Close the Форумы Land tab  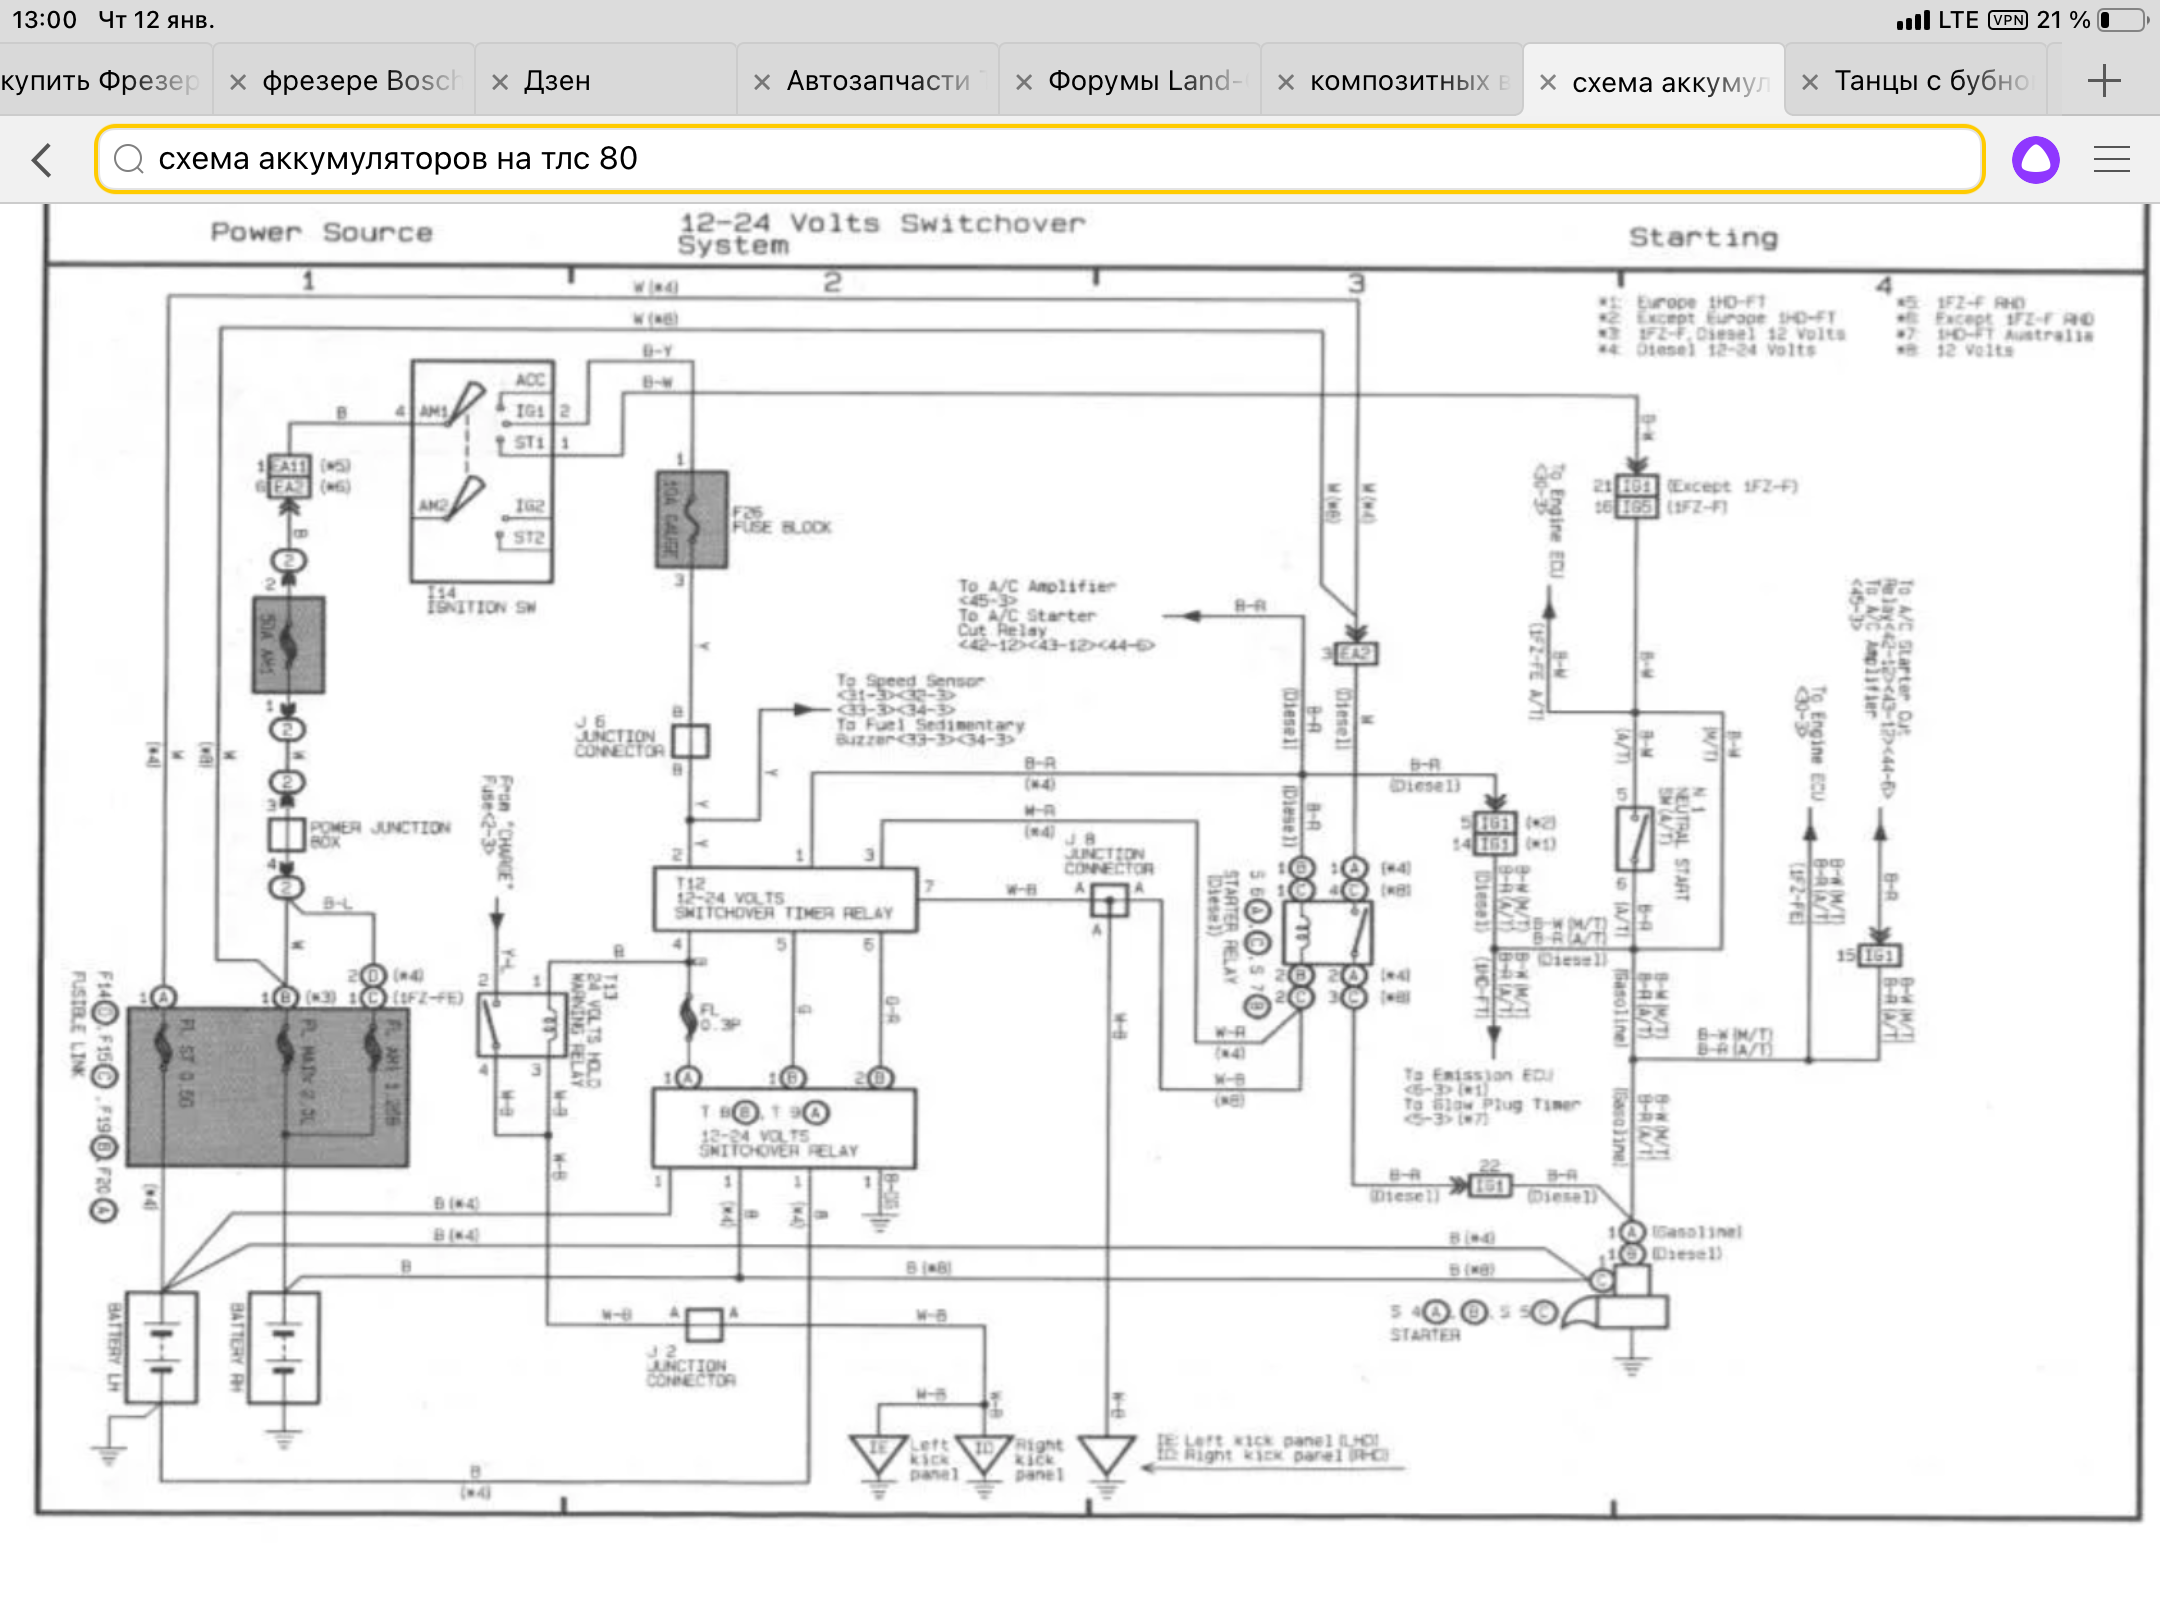pyautogui.click(x=1024, y=82)
